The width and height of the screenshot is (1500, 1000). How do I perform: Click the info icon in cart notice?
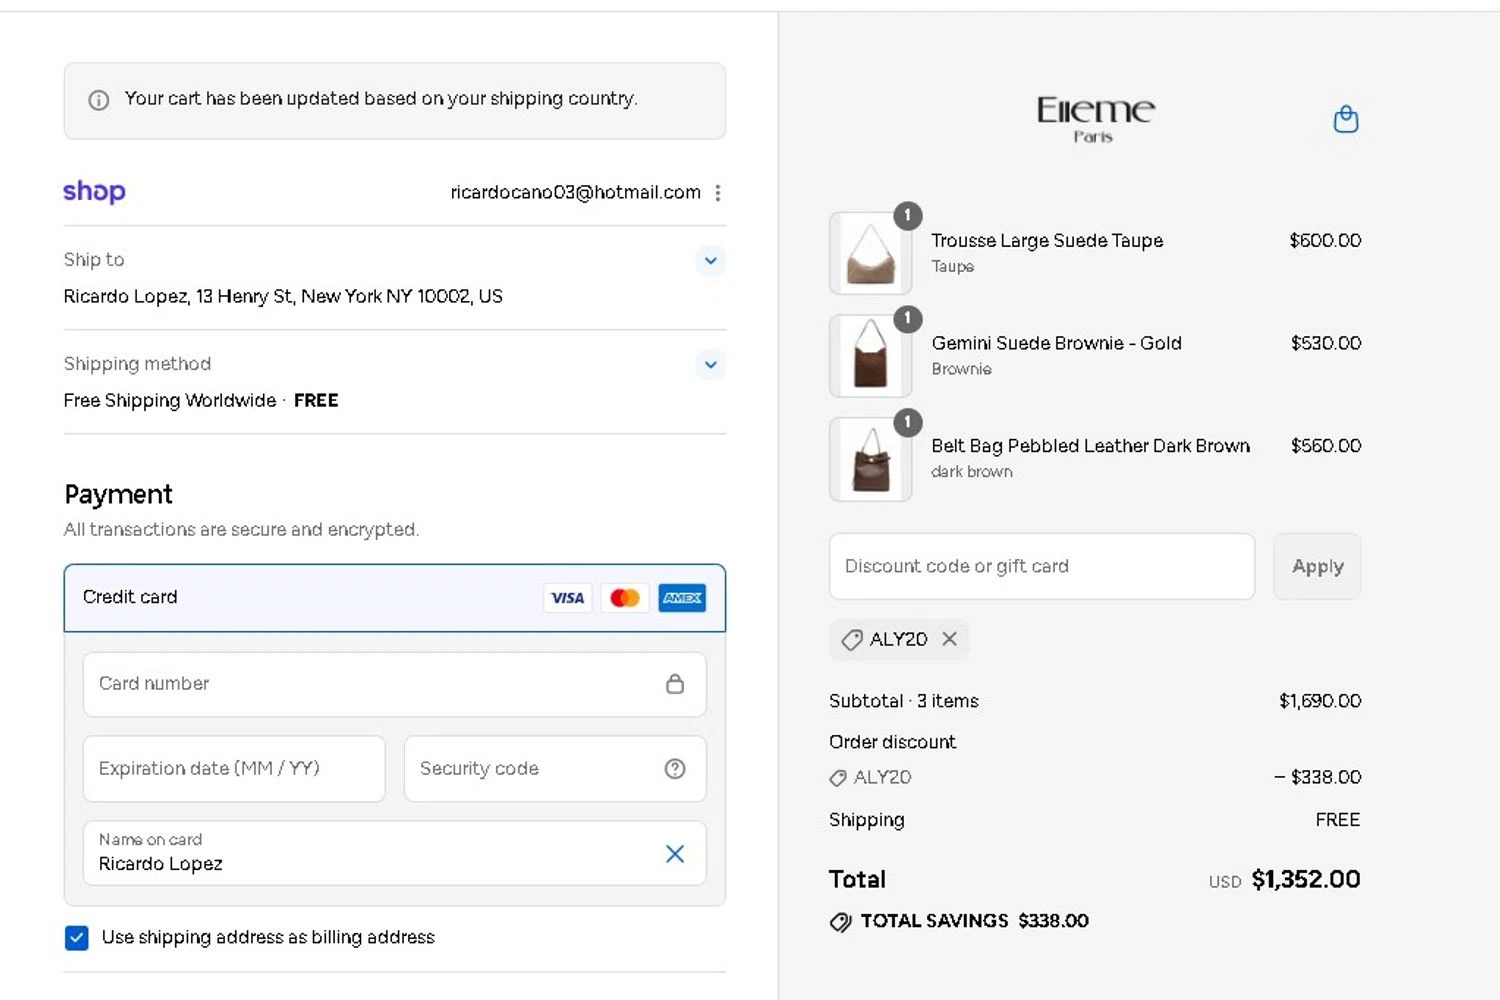pos(98,100)
